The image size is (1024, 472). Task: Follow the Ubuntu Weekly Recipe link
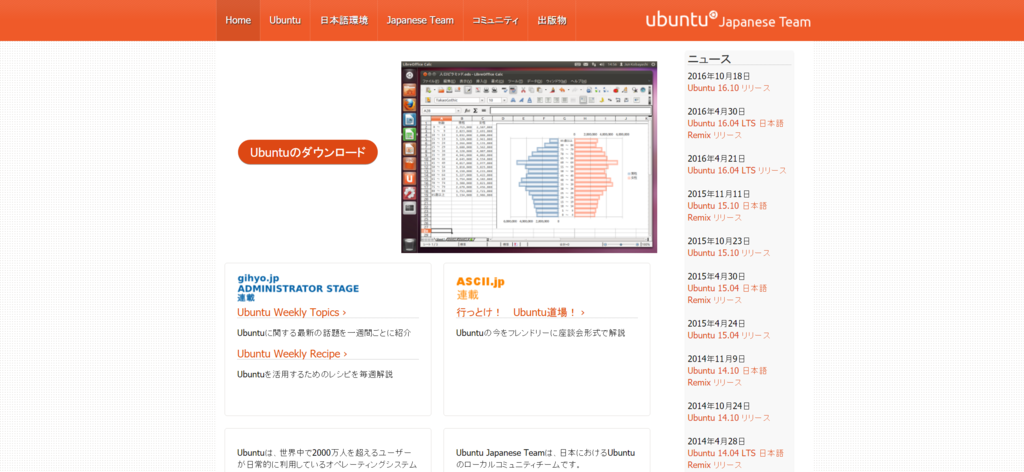(292, 354)
